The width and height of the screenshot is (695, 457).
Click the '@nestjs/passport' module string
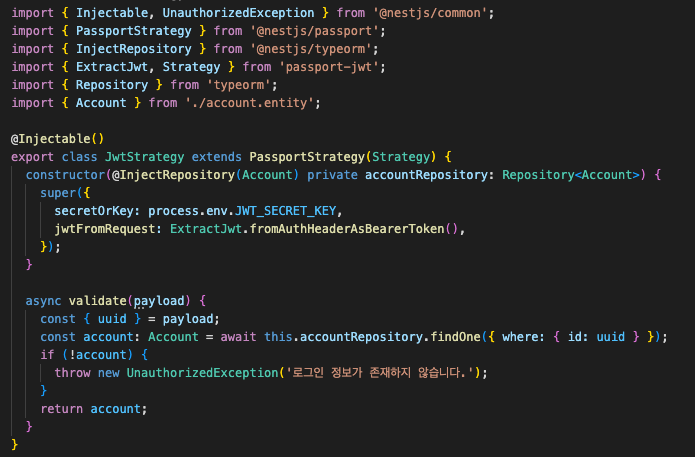click(314, 31)
